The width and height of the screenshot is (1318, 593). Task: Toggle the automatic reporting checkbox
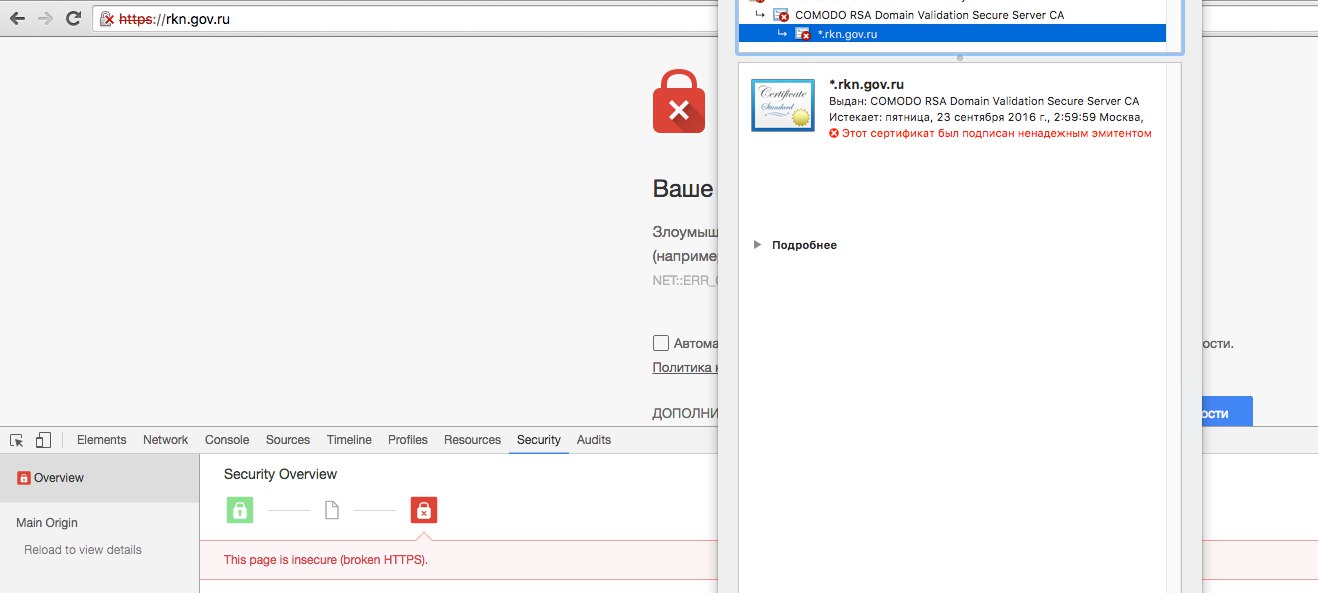[661, 343]
